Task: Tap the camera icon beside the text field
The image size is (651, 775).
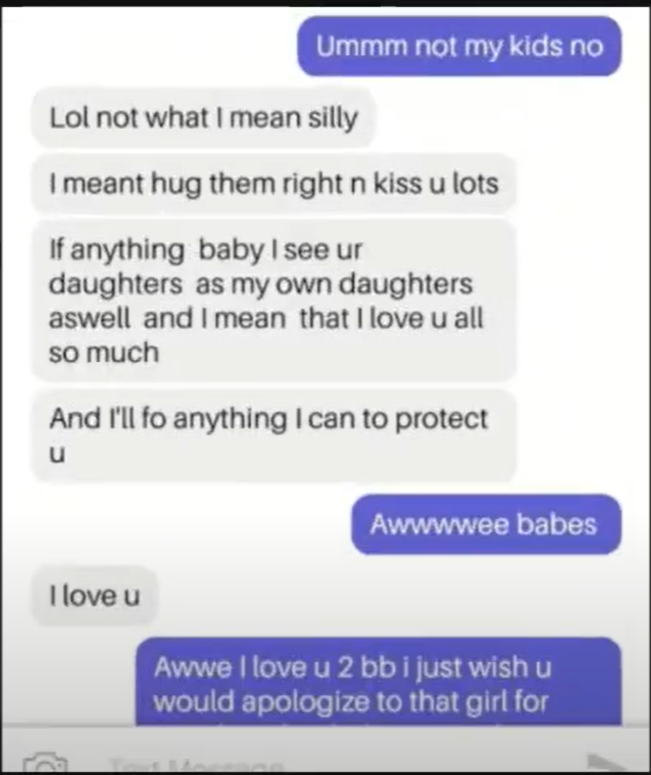Action: 45,763
